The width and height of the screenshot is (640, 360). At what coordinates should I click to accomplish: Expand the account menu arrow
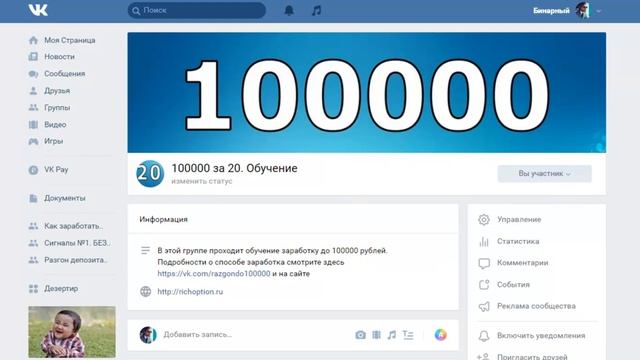(598, 11)
